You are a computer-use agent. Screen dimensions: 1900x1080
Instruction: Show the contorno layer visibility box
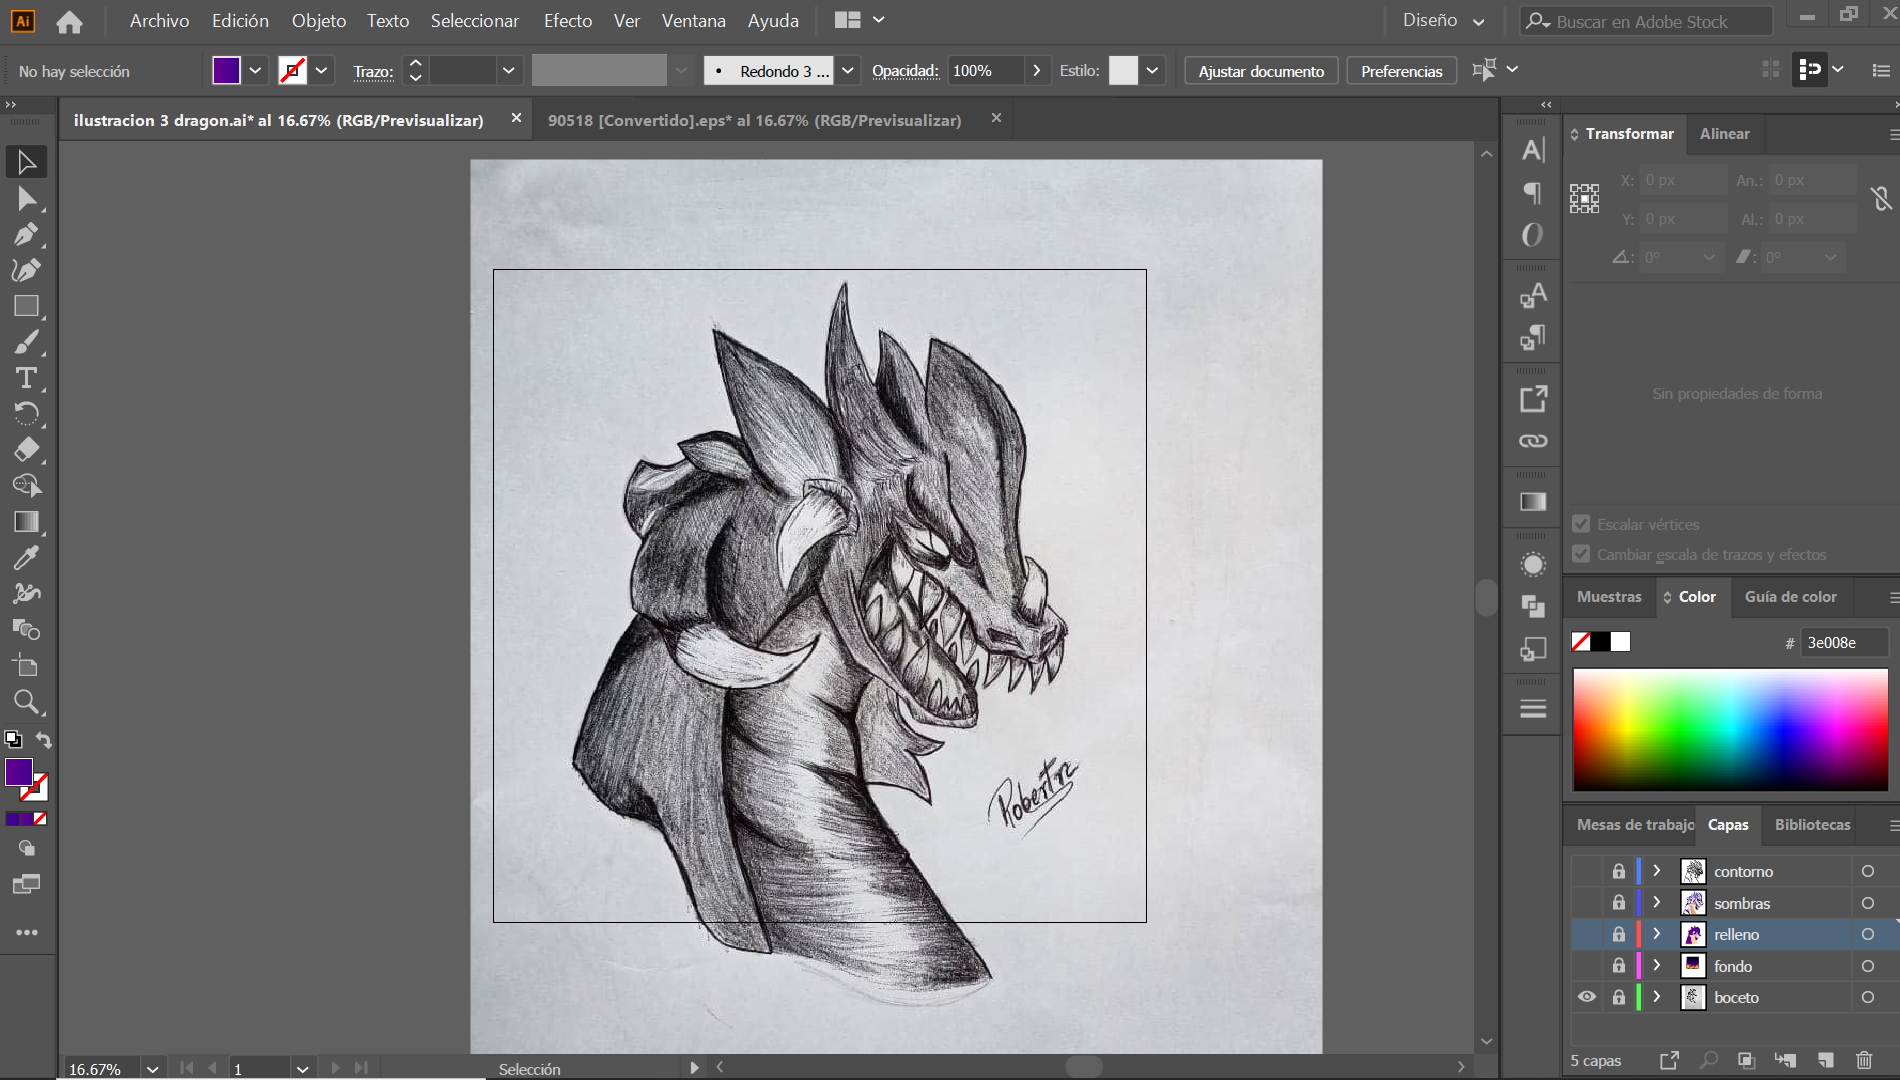click(1587, 871)
